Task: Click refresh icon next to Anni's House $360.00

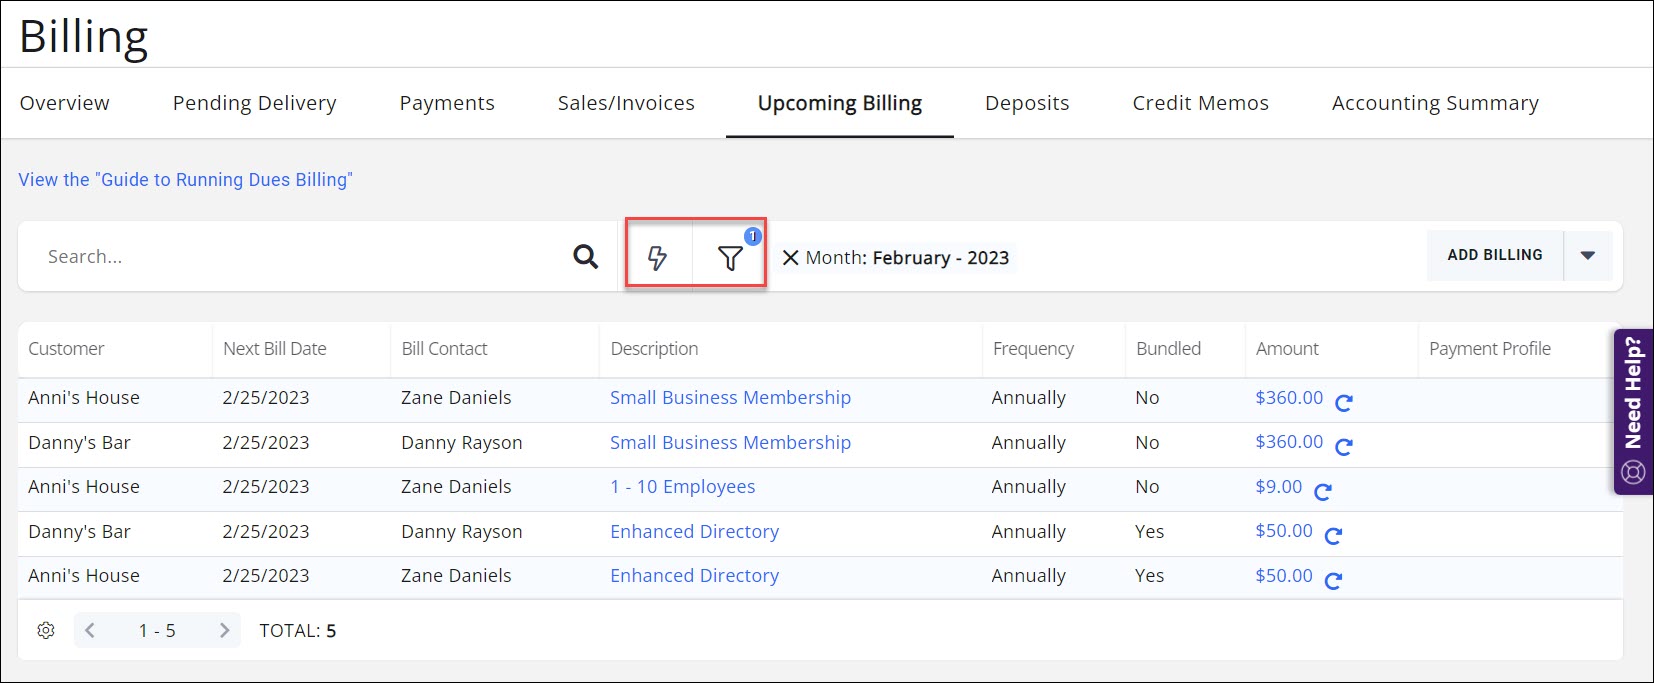Action: [x=1344, y=402]
